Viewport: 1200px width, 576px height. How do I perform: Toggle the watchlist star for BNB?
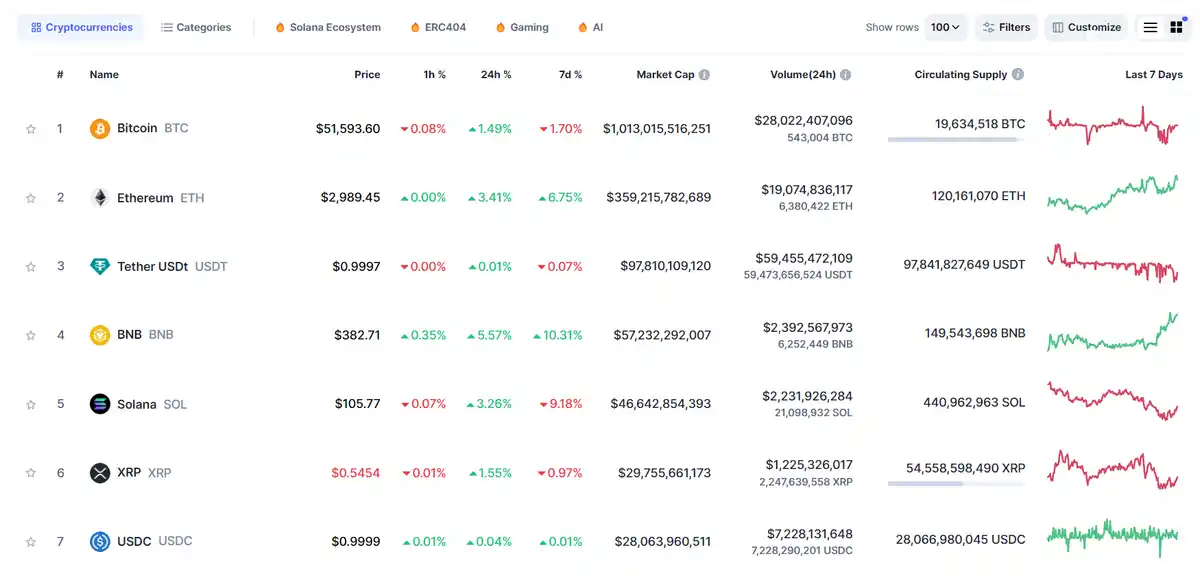click(31, 336)
